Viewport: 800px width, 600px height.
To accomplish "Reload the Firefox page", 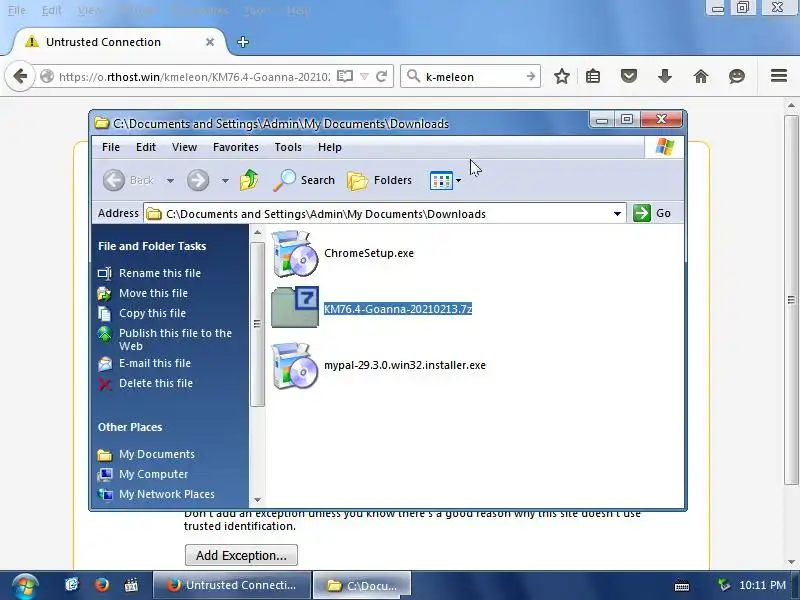I will 381,77.
